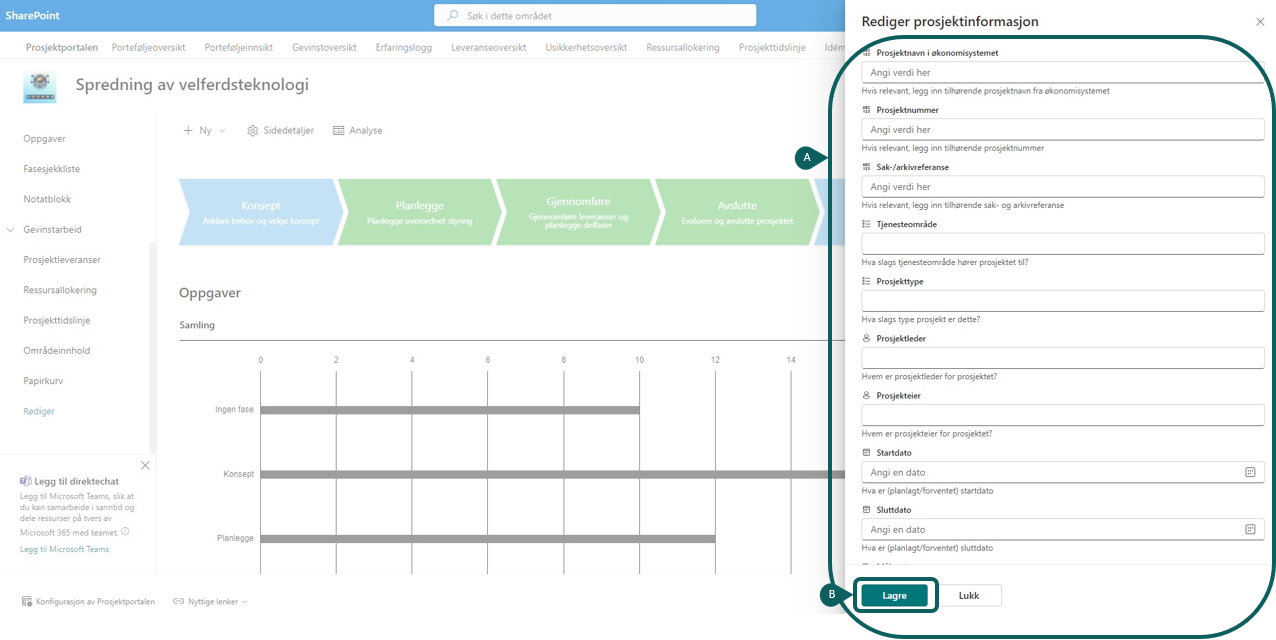Image resolution: width=1276 pixels, height=640 pixels.
Task: Collapse the Gevinstarbeid navigation group
Action: (11, 230)
